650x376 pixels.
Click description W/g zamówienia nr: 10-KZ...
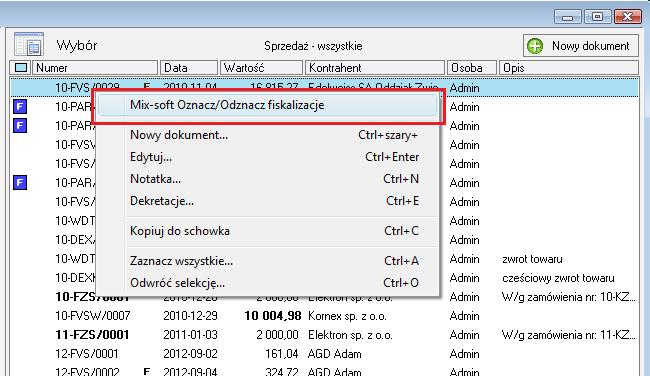(x=568, y=297)
